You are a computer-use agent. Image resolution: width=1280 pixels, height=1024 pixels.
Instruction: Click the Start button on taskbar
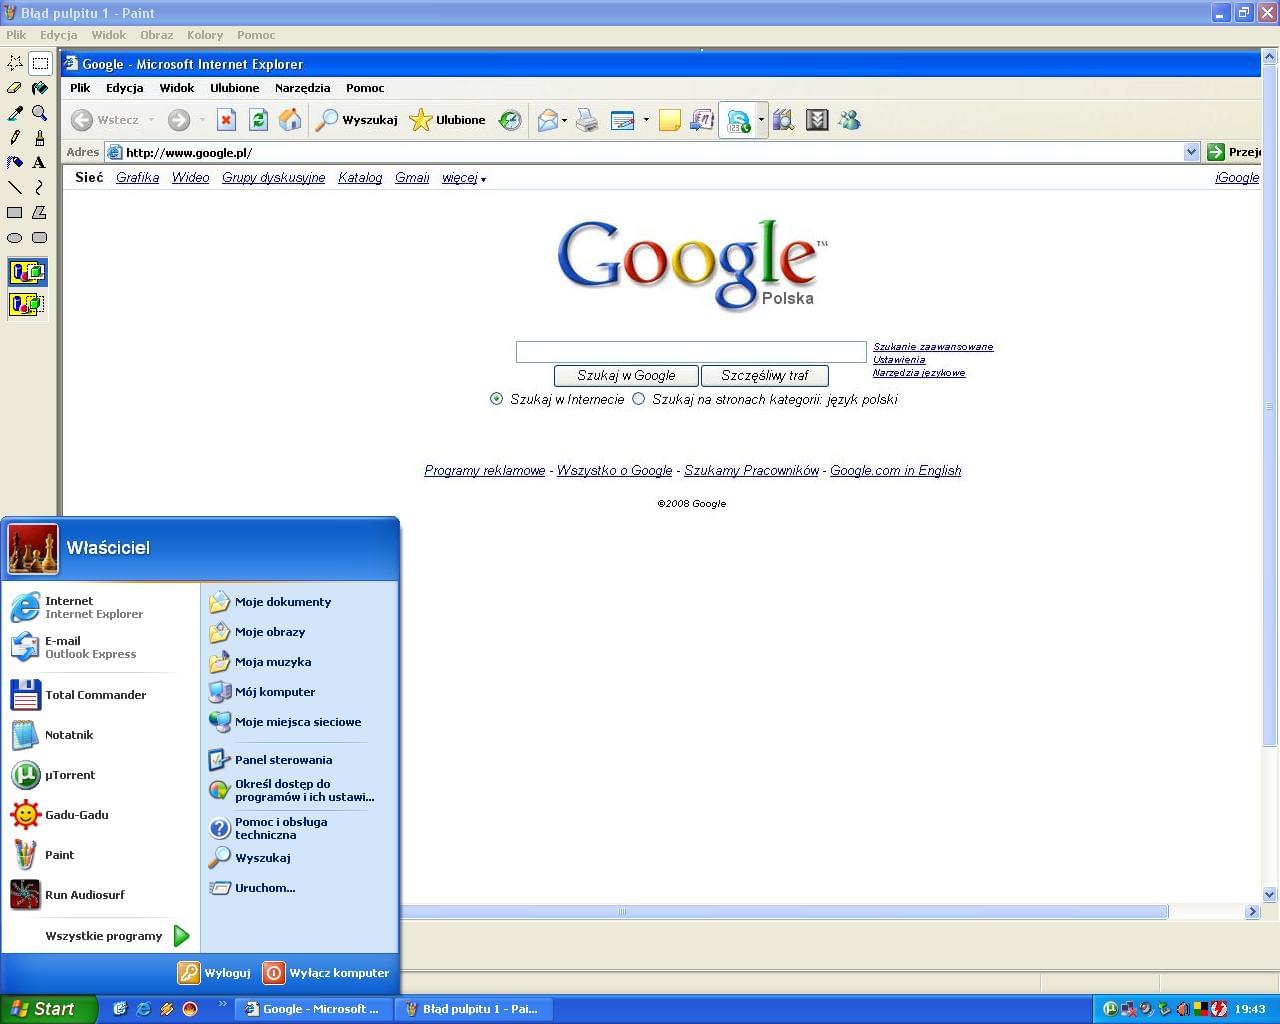pyautogui.click(x=48, y=1009)
